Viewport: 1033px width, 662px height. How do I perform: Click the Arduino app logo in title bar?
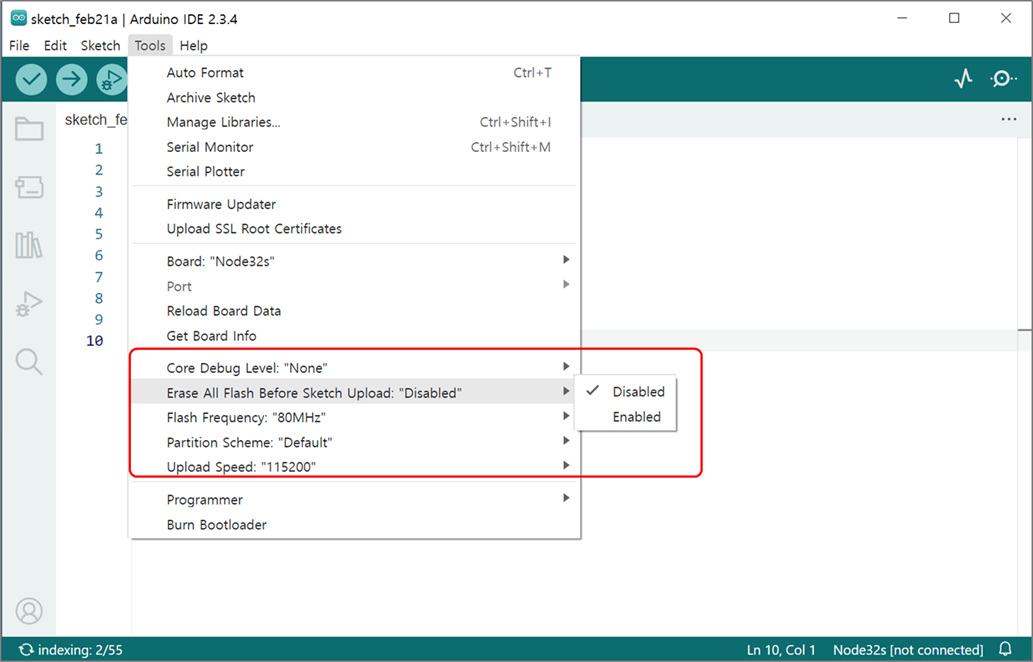[18, 18]
